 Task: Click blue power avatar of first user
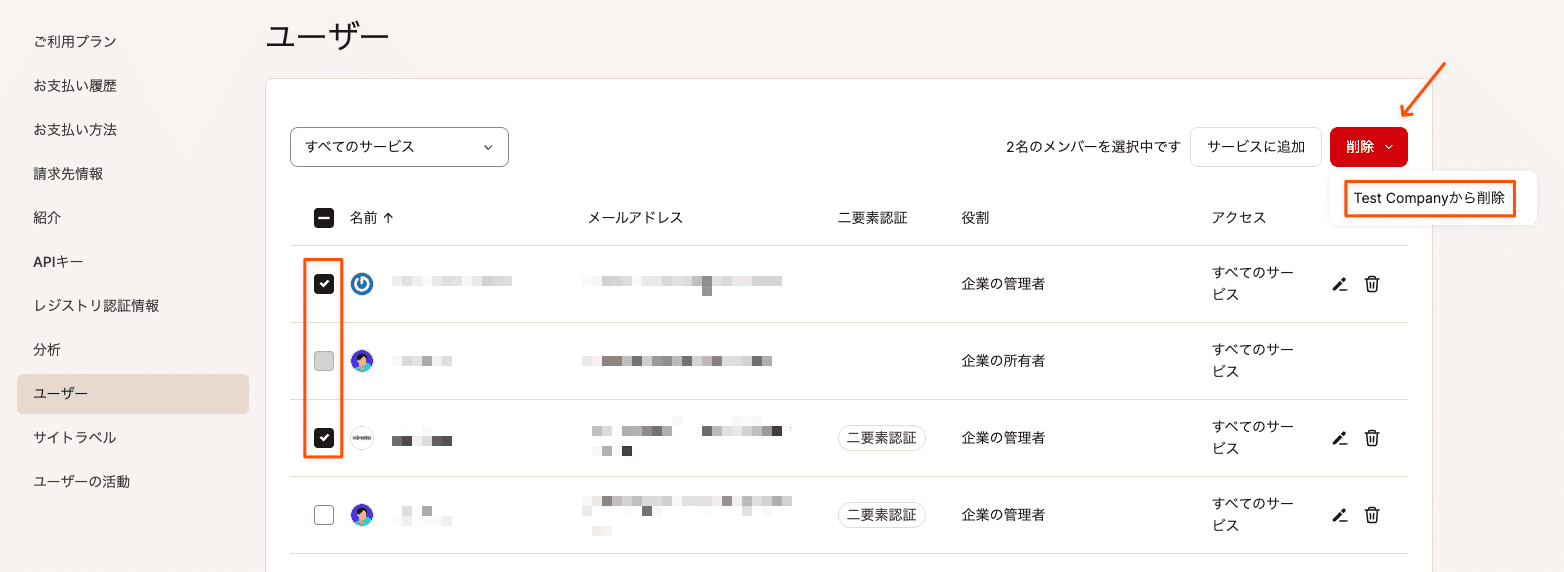(x=362, y=284)
